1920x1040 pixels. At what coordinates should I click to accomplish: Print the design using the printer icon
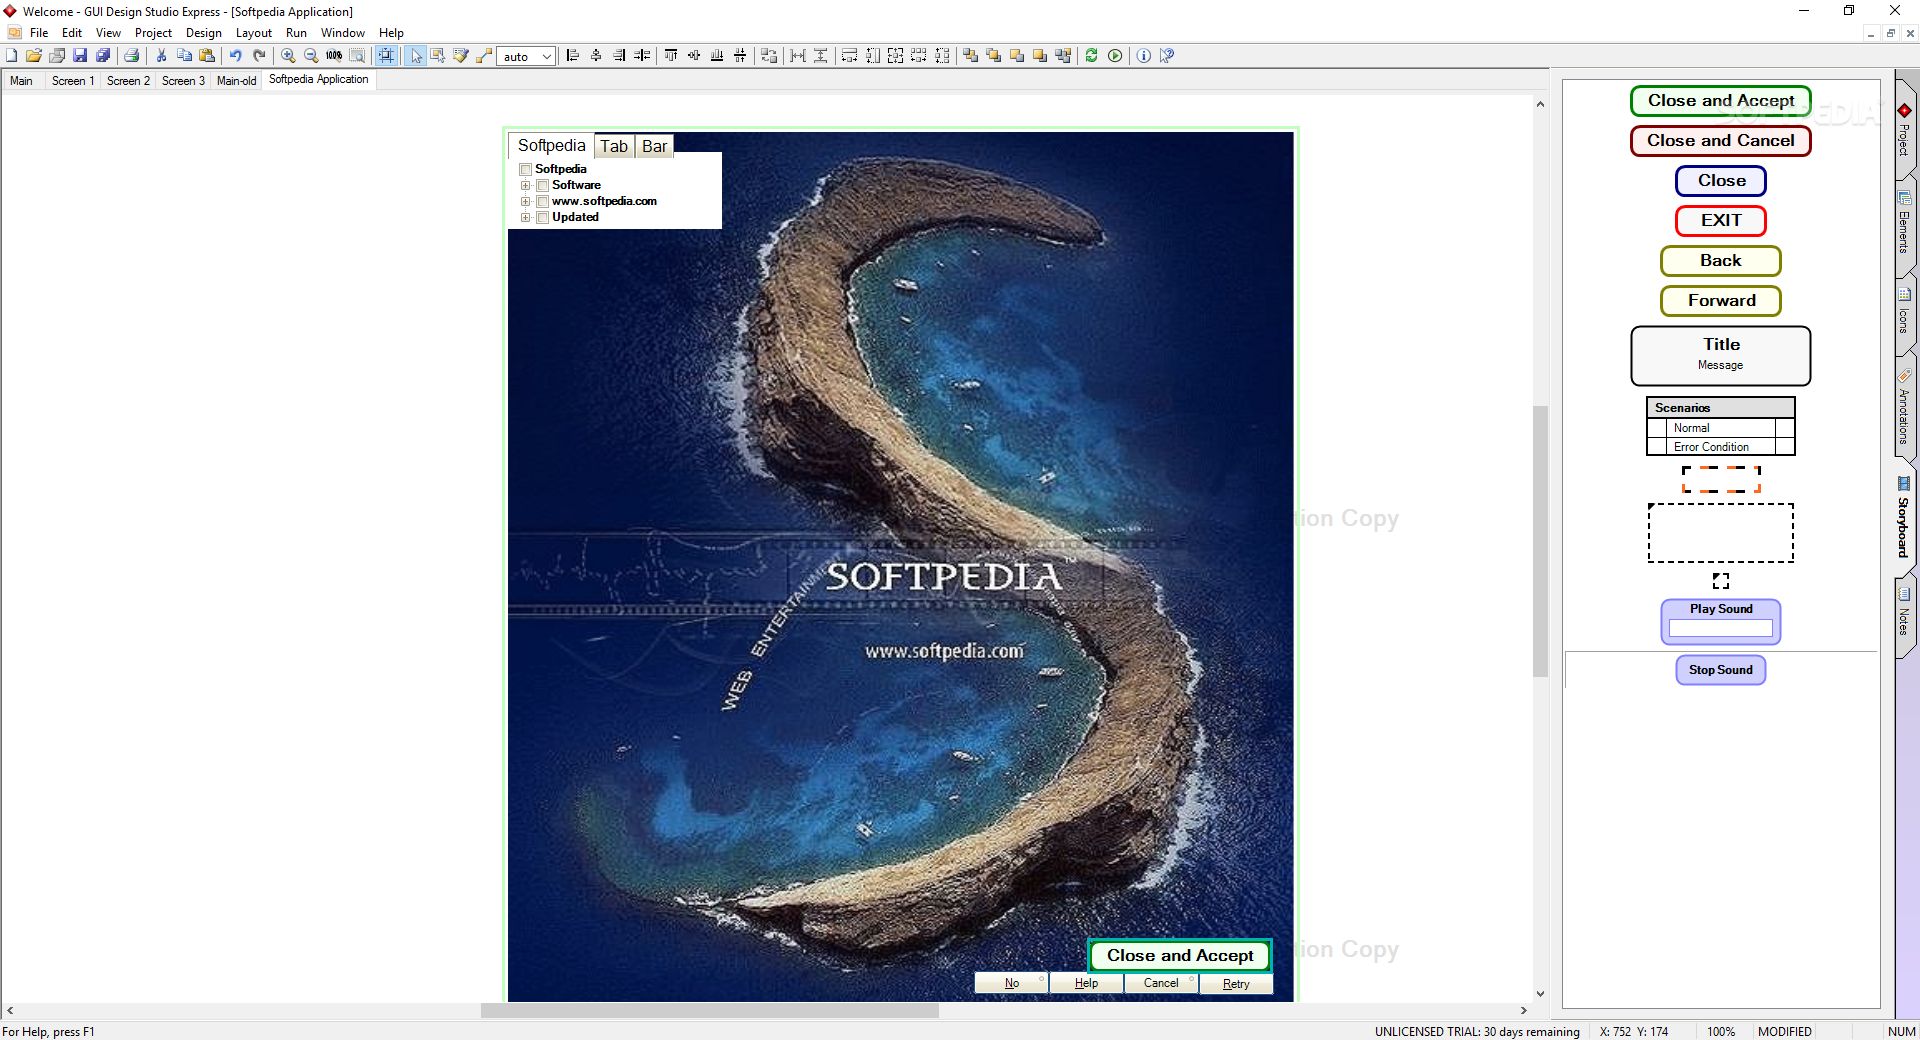coord(131,56)
